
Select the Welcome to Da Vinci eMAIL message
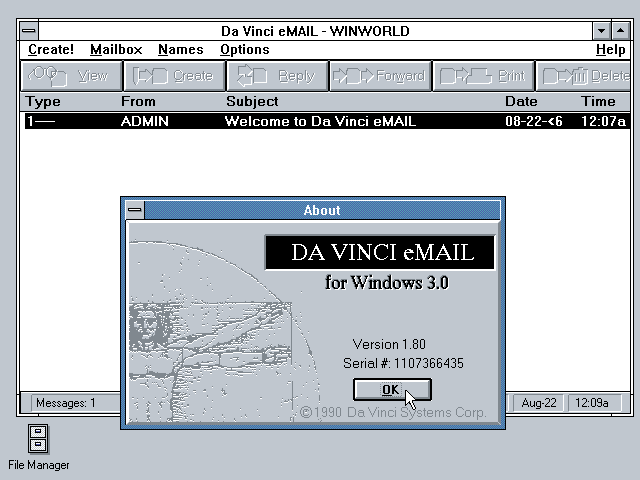pyautogui.click(x=325, y=121)
